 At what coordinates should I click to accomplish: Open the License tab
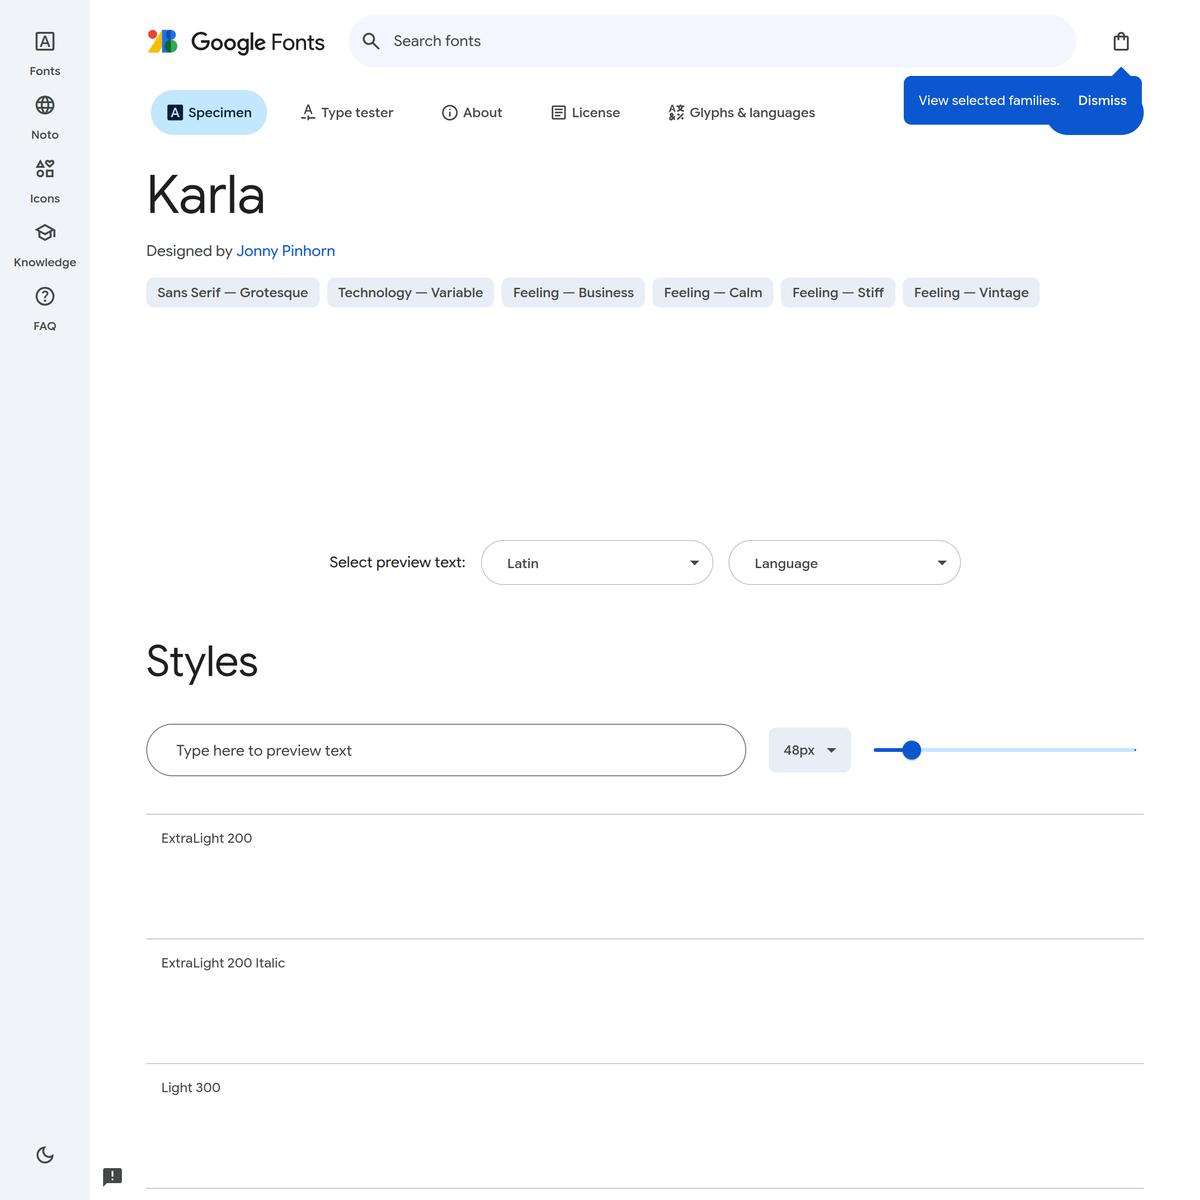point(586,113)
